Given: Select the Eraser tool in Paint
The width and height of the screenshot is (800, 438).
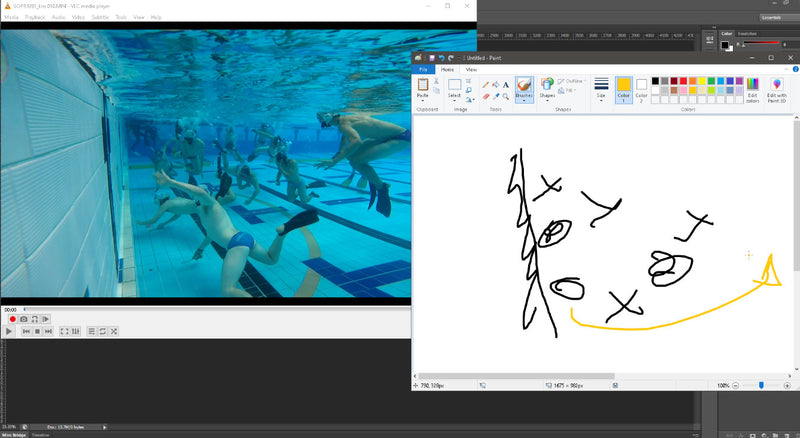Looking at the screenshot, I should (x=486, y=96).
